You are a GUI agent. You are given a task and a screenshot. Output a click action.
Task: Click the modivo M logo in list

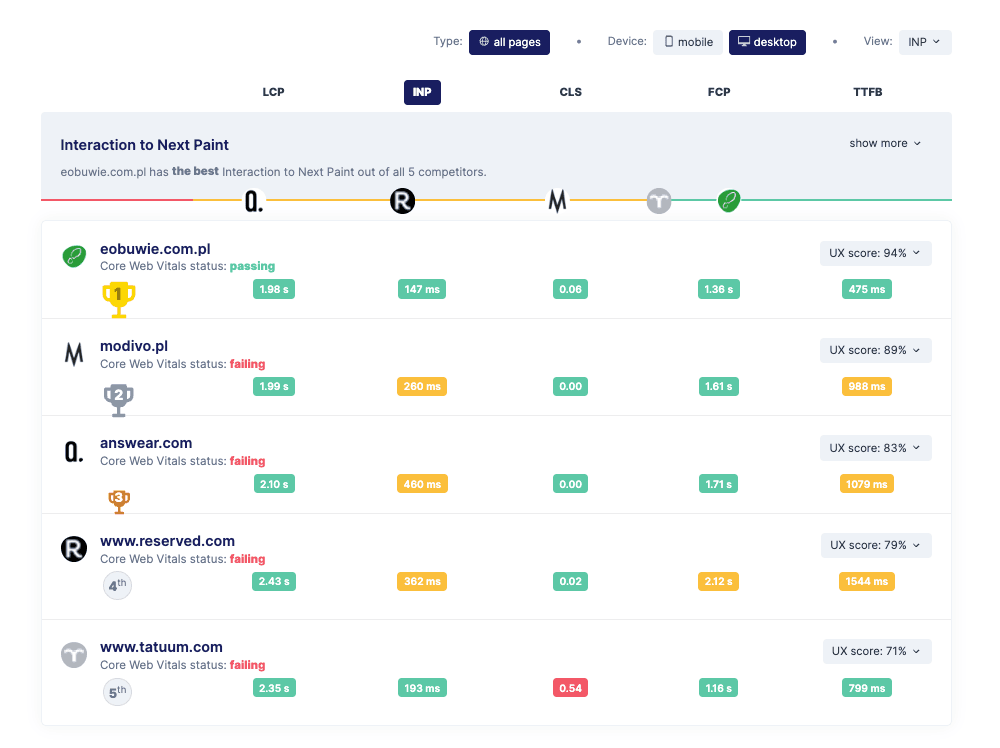pos(74,354)
